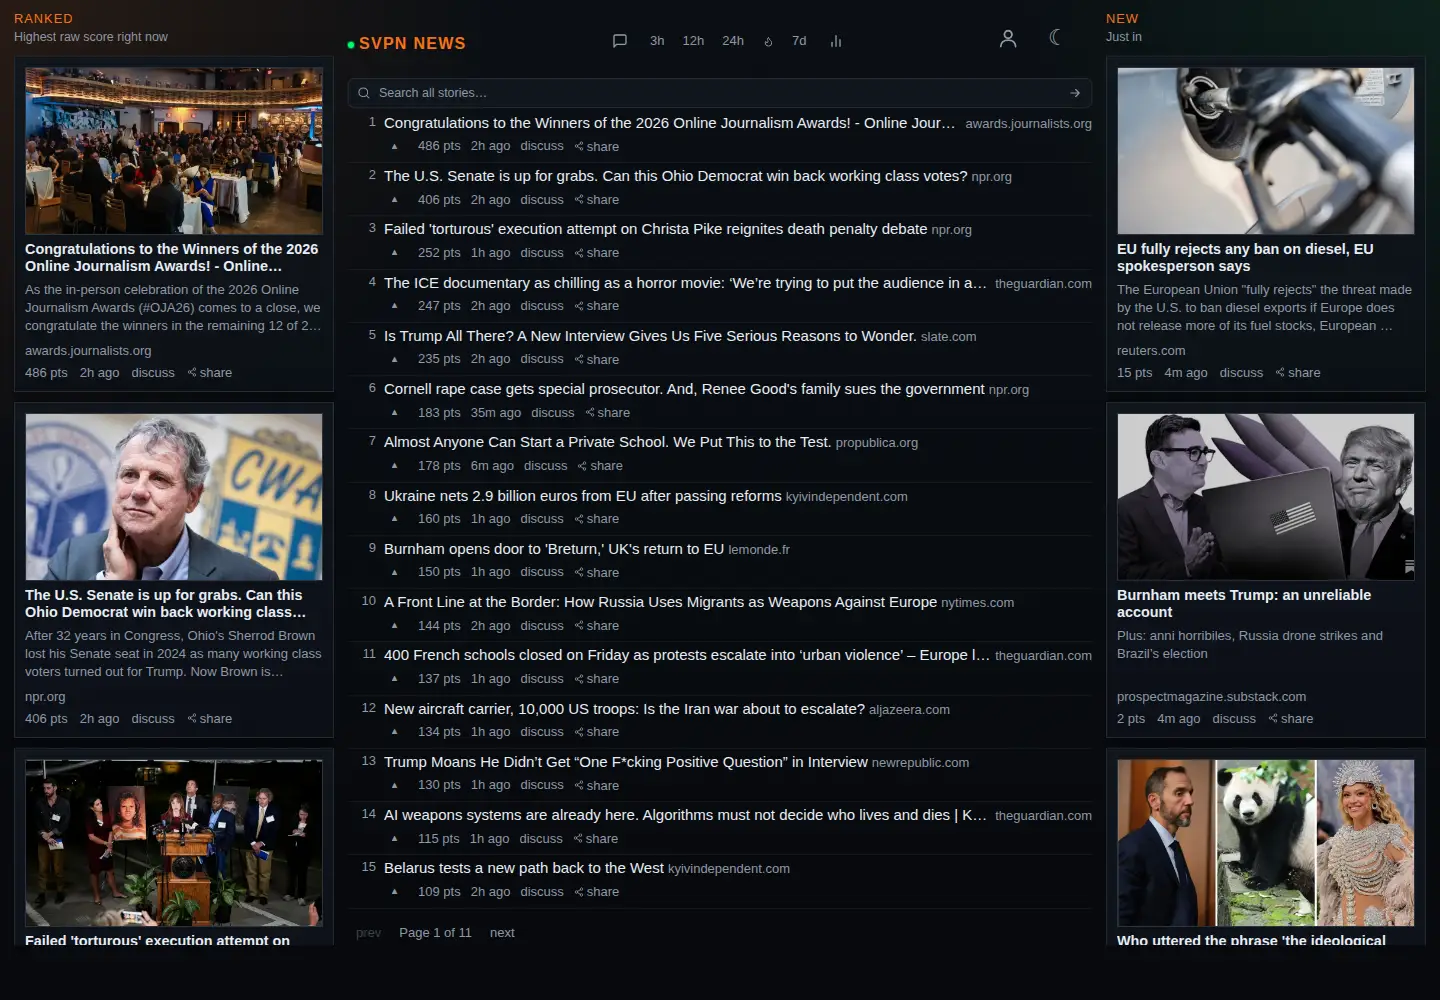Viewport: 1440px width, 1000px height.
Task: Select the 24h time filter
Action: click(x=733, y=41)
